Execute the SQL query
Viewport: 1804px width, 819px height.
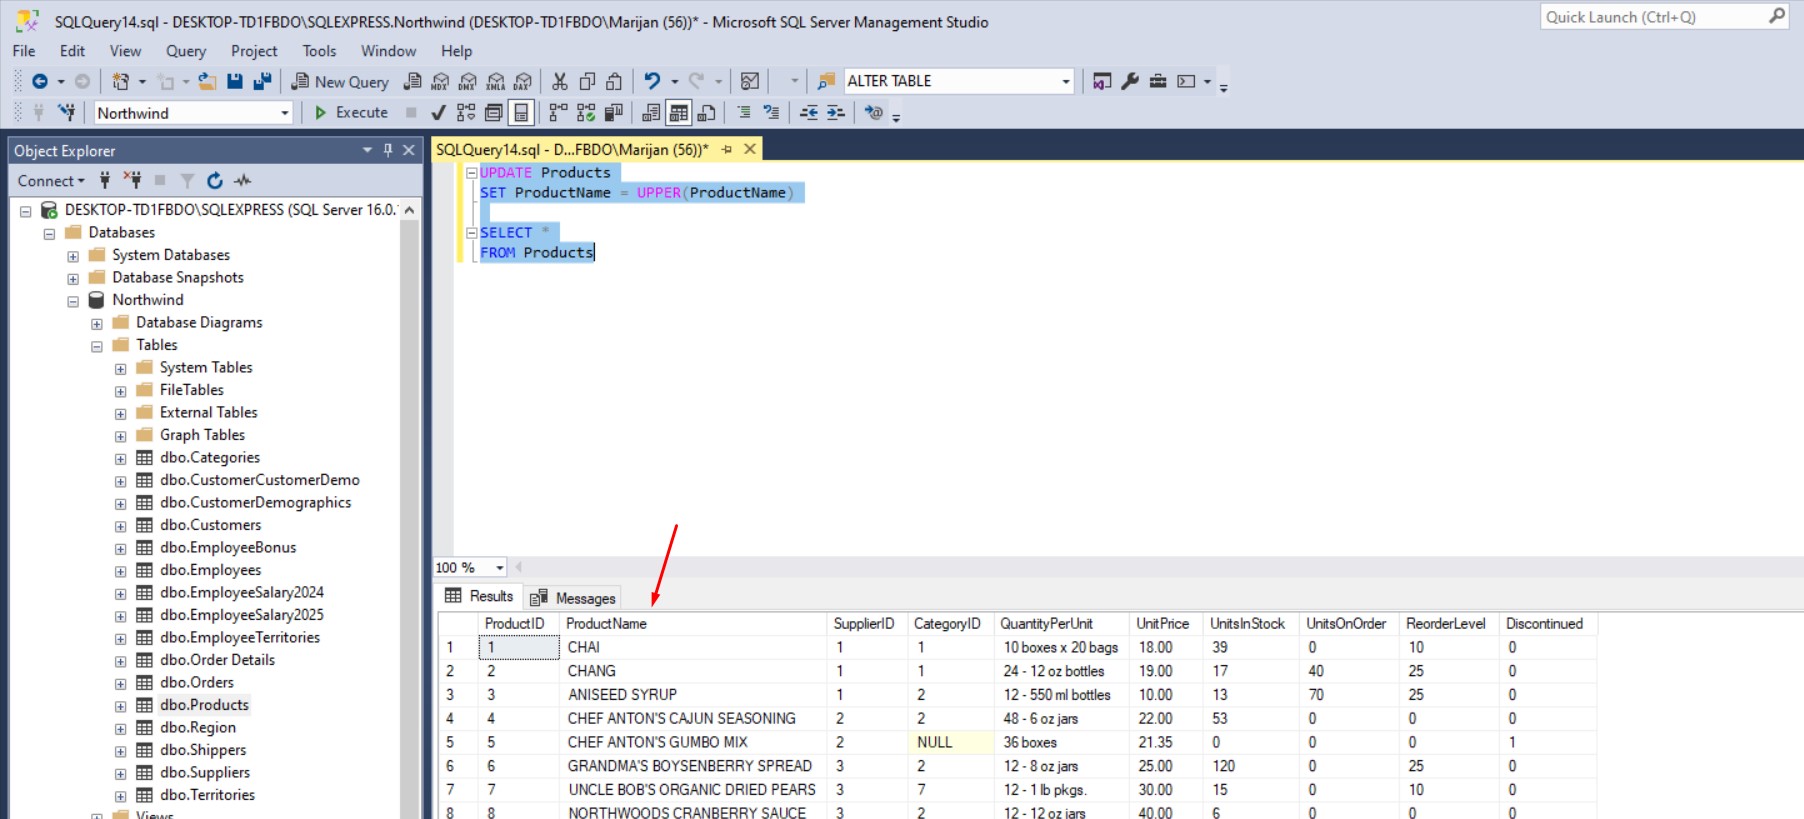[351, 113]
